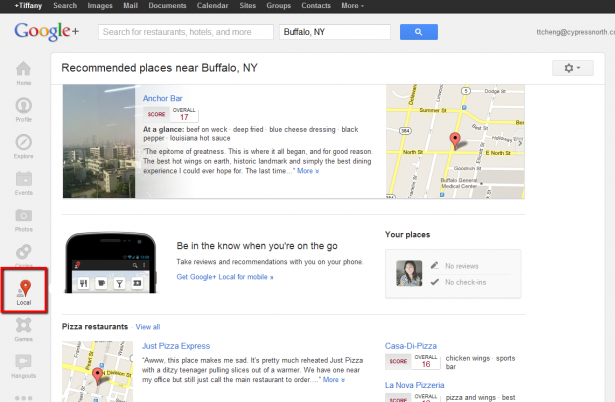615x402 pixels.
Task: Expand Anchor Bar review with More
Action: coord(308,171)
